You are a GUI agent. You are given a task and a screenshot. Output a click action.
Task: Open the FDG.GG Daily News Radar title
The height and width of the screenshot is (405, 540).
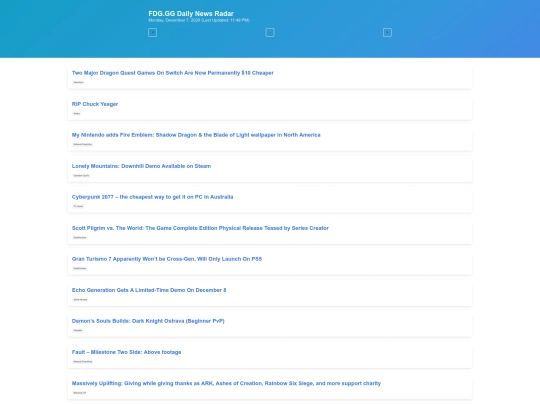(191, 13)
